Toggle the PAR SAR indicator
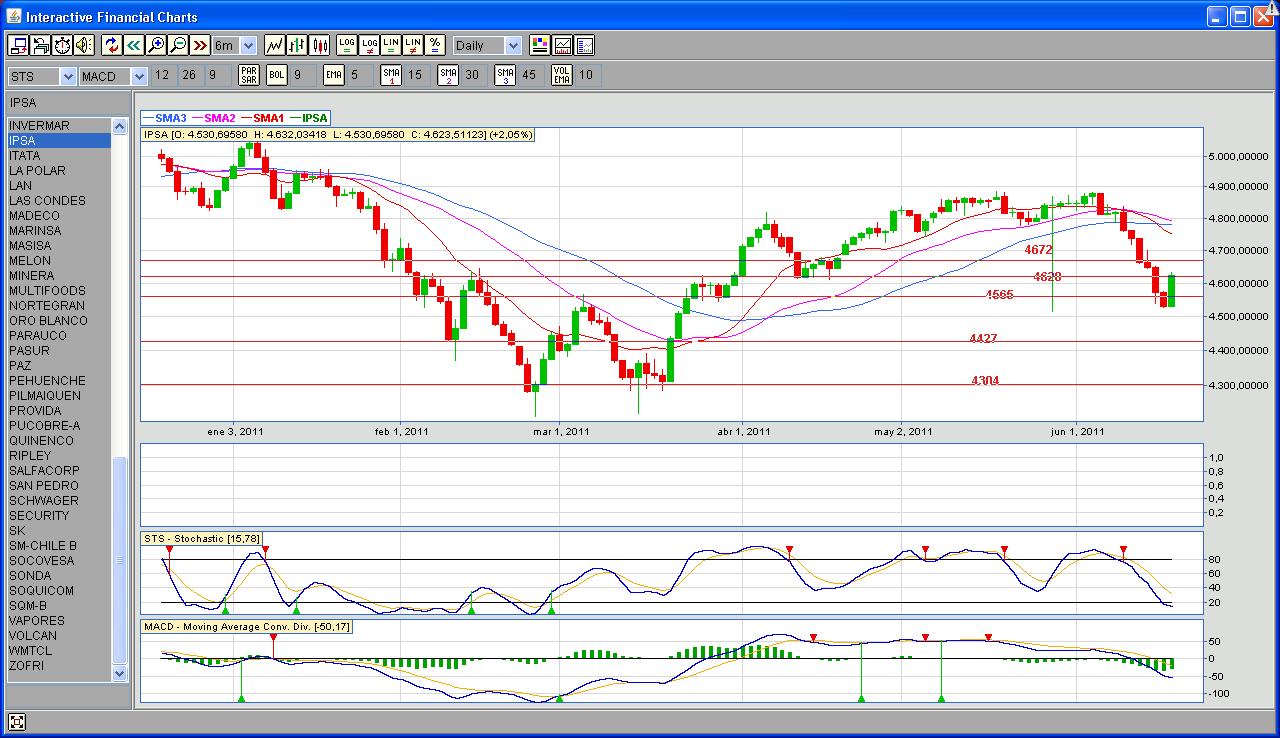1280x738 pixels. (x=249, y=75)
